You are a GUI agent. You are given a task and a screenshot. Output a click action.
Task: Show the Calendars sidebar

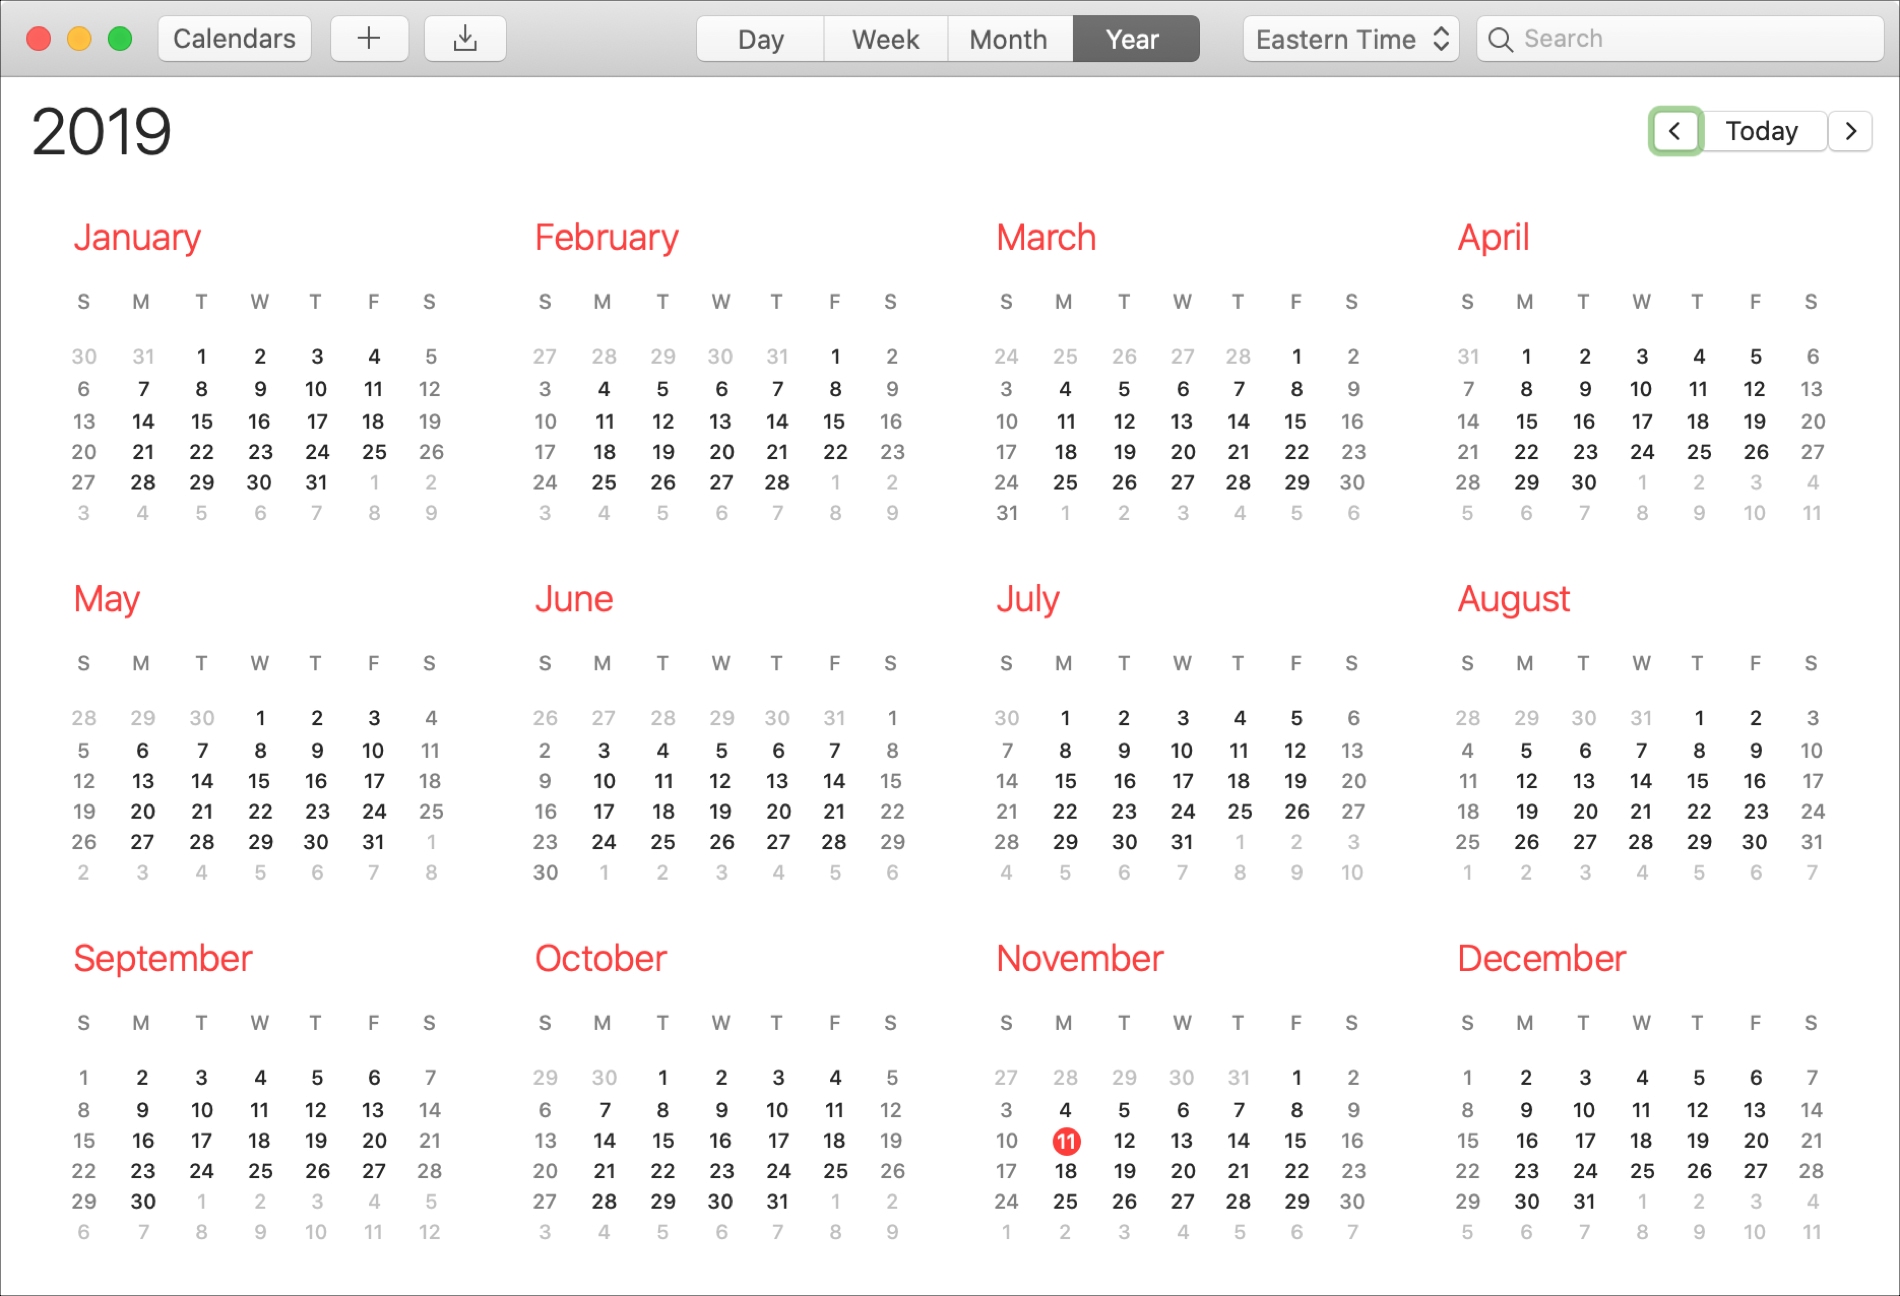pyautogui.click(x=234, y=38)
